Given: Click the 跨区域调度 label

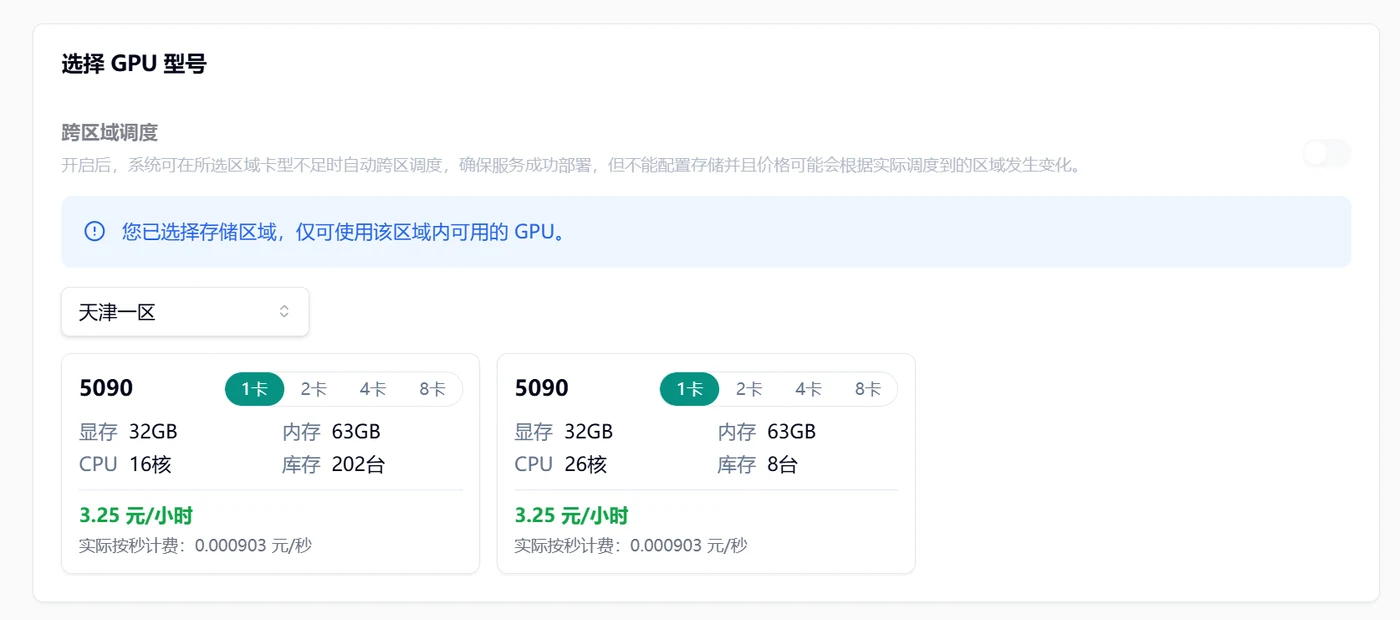Looking at the screenshot, I should click(110, 132).
